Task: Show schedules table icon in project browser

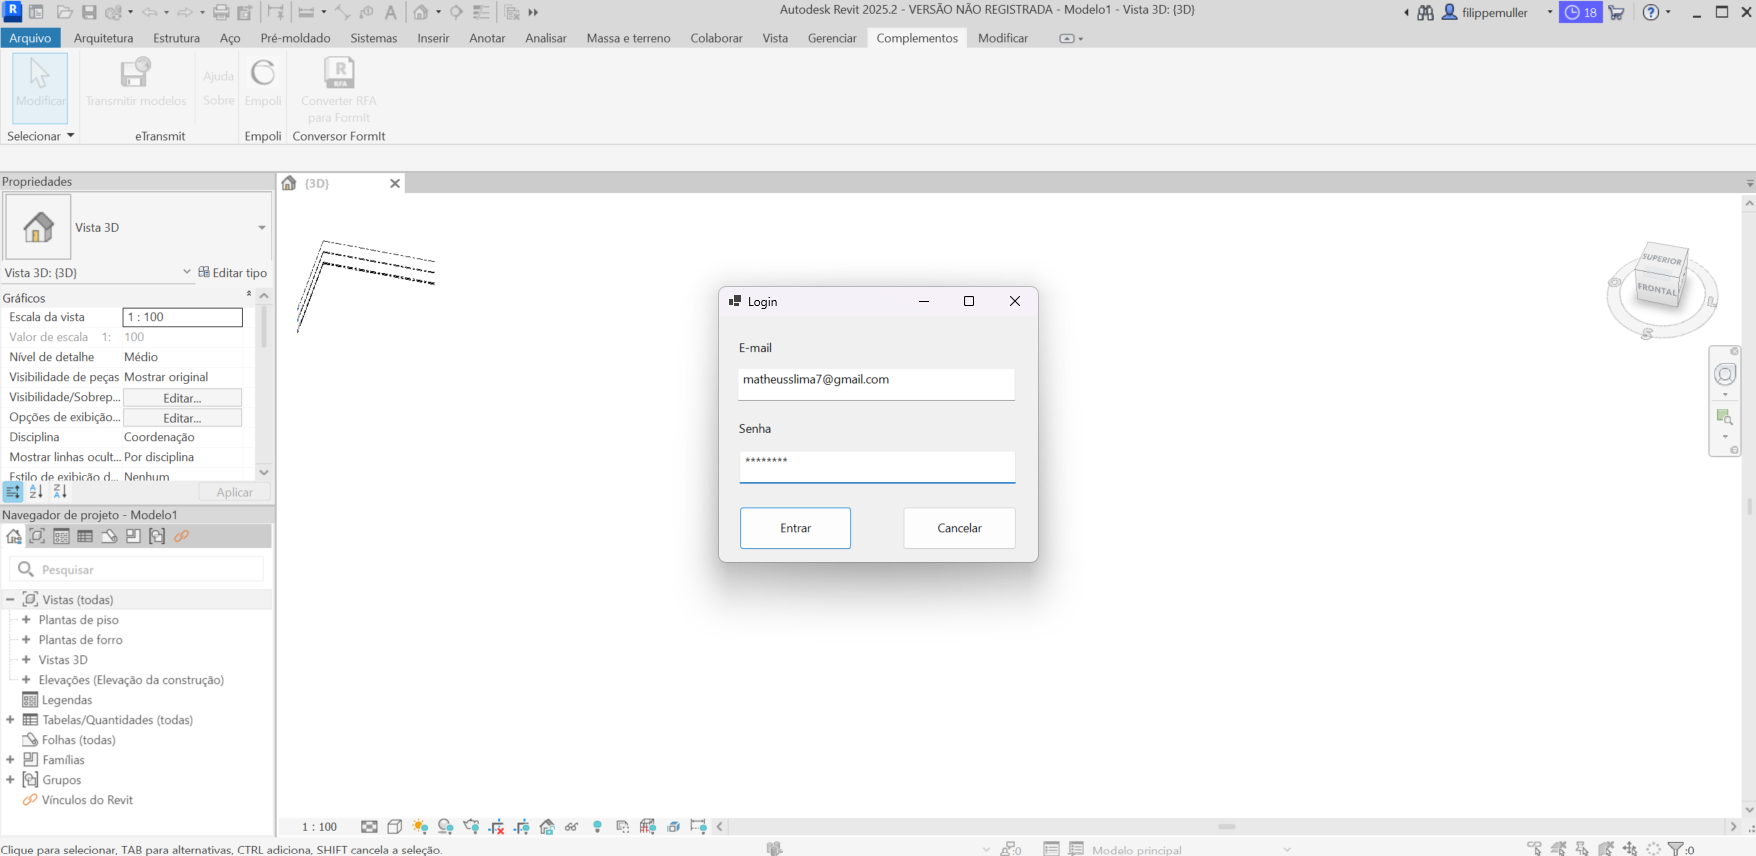Action: (85, 536)
